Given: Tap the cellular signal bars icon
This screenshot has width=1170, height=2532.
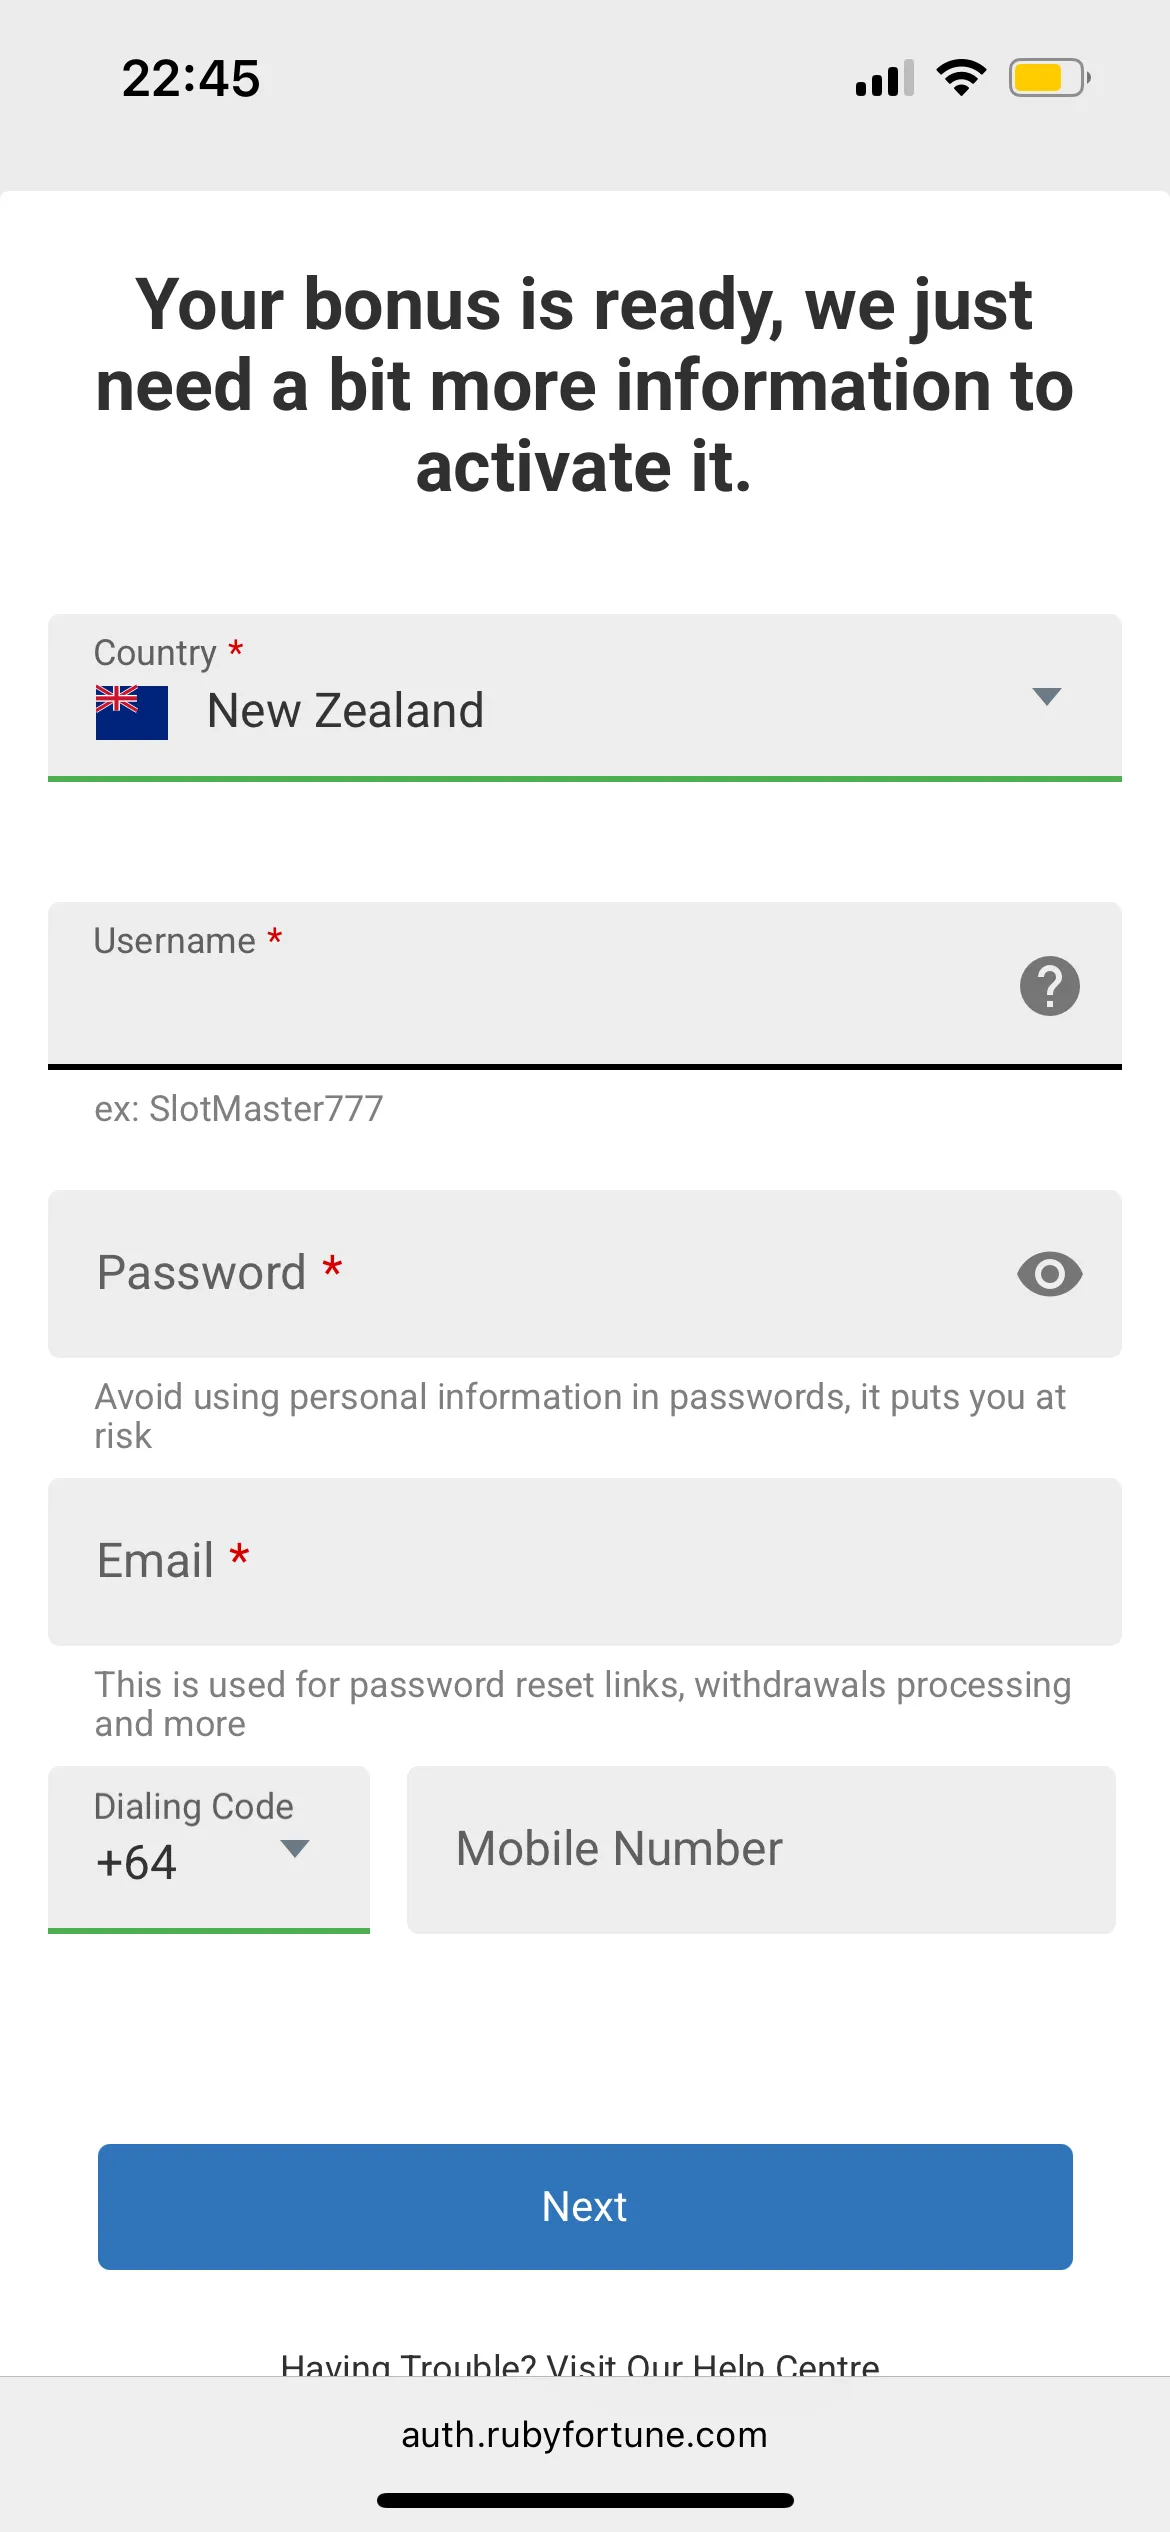Looking at the screenshot, I should 884,78.
